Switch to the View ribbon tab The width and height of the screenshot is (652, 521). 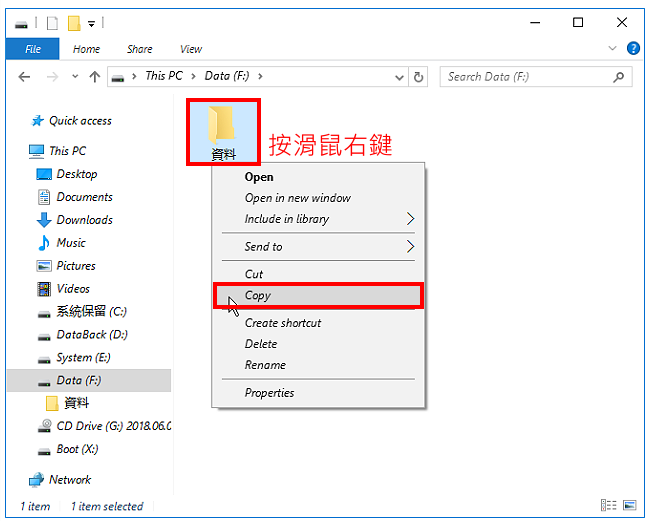point(191,49)
